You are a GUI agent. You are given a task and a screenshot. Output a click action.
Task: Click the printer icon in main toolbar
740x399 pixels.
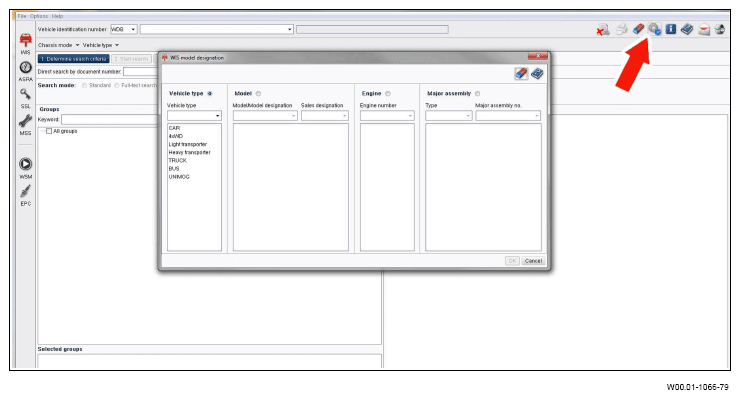point(622,29)
